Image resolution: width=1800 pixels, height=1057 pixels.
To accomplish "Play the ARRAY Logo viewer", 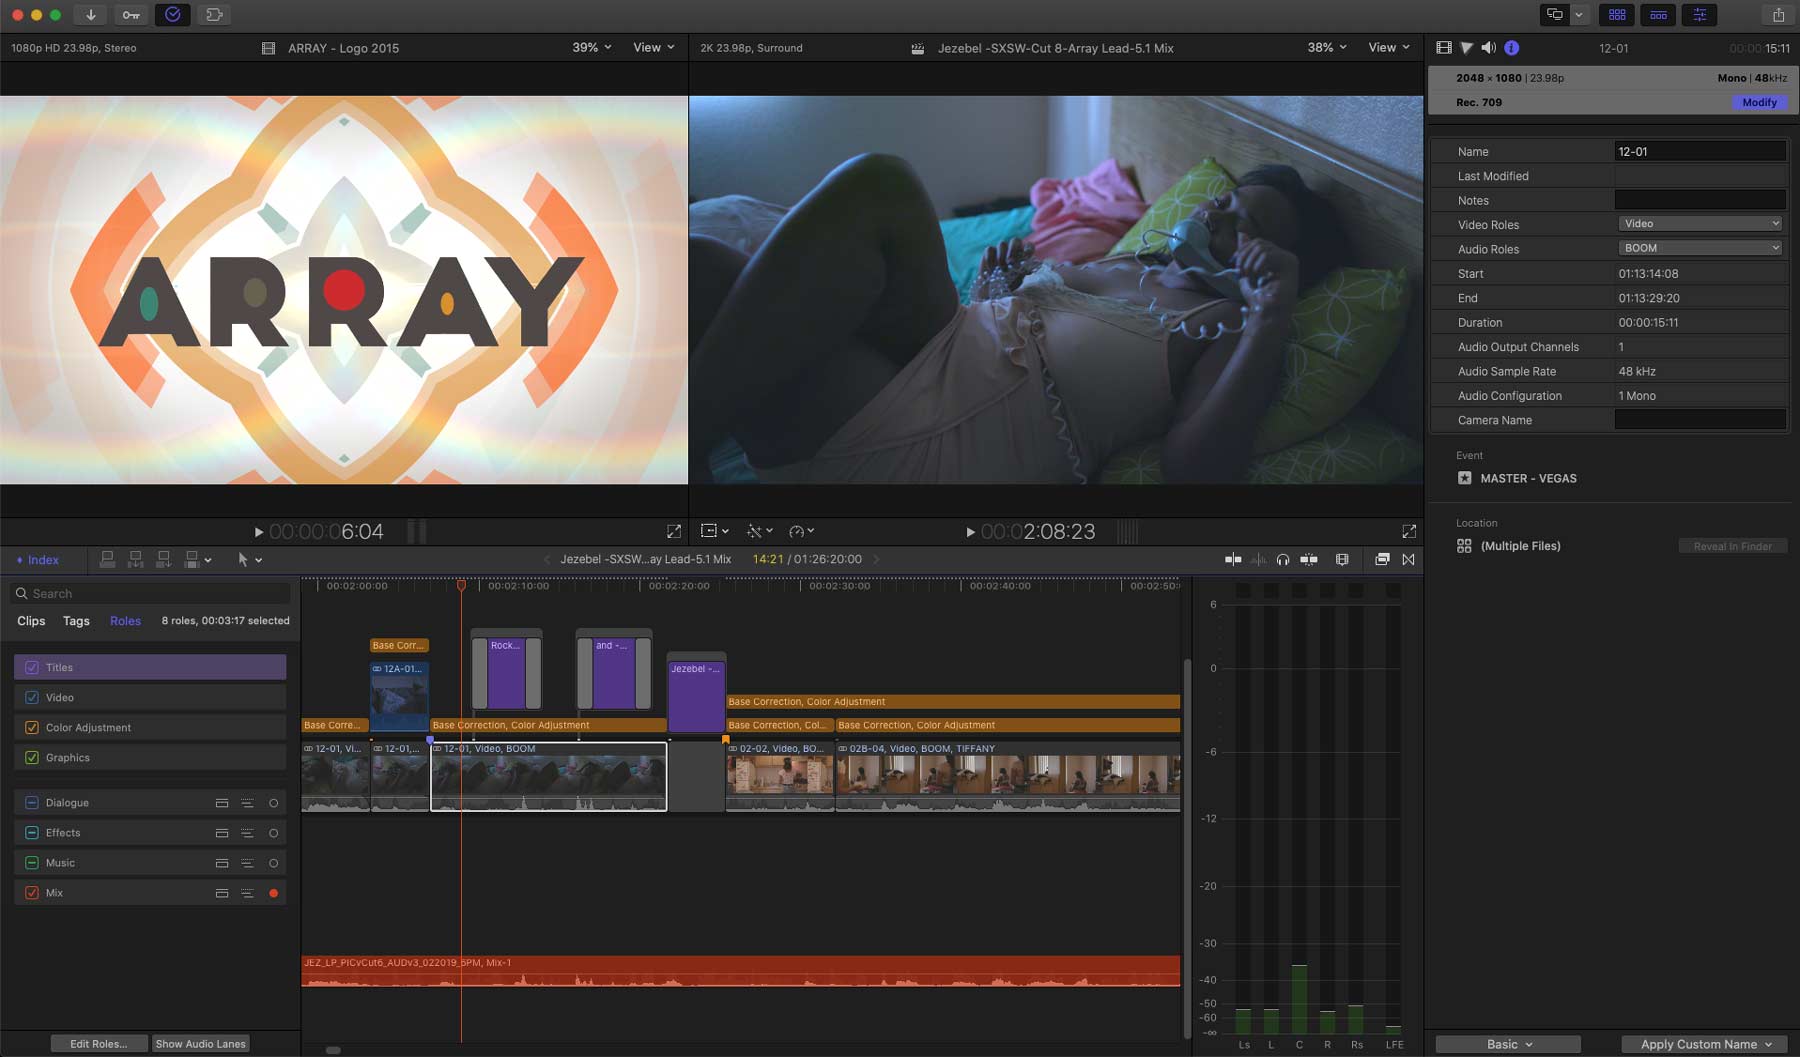I will [259, 532].
